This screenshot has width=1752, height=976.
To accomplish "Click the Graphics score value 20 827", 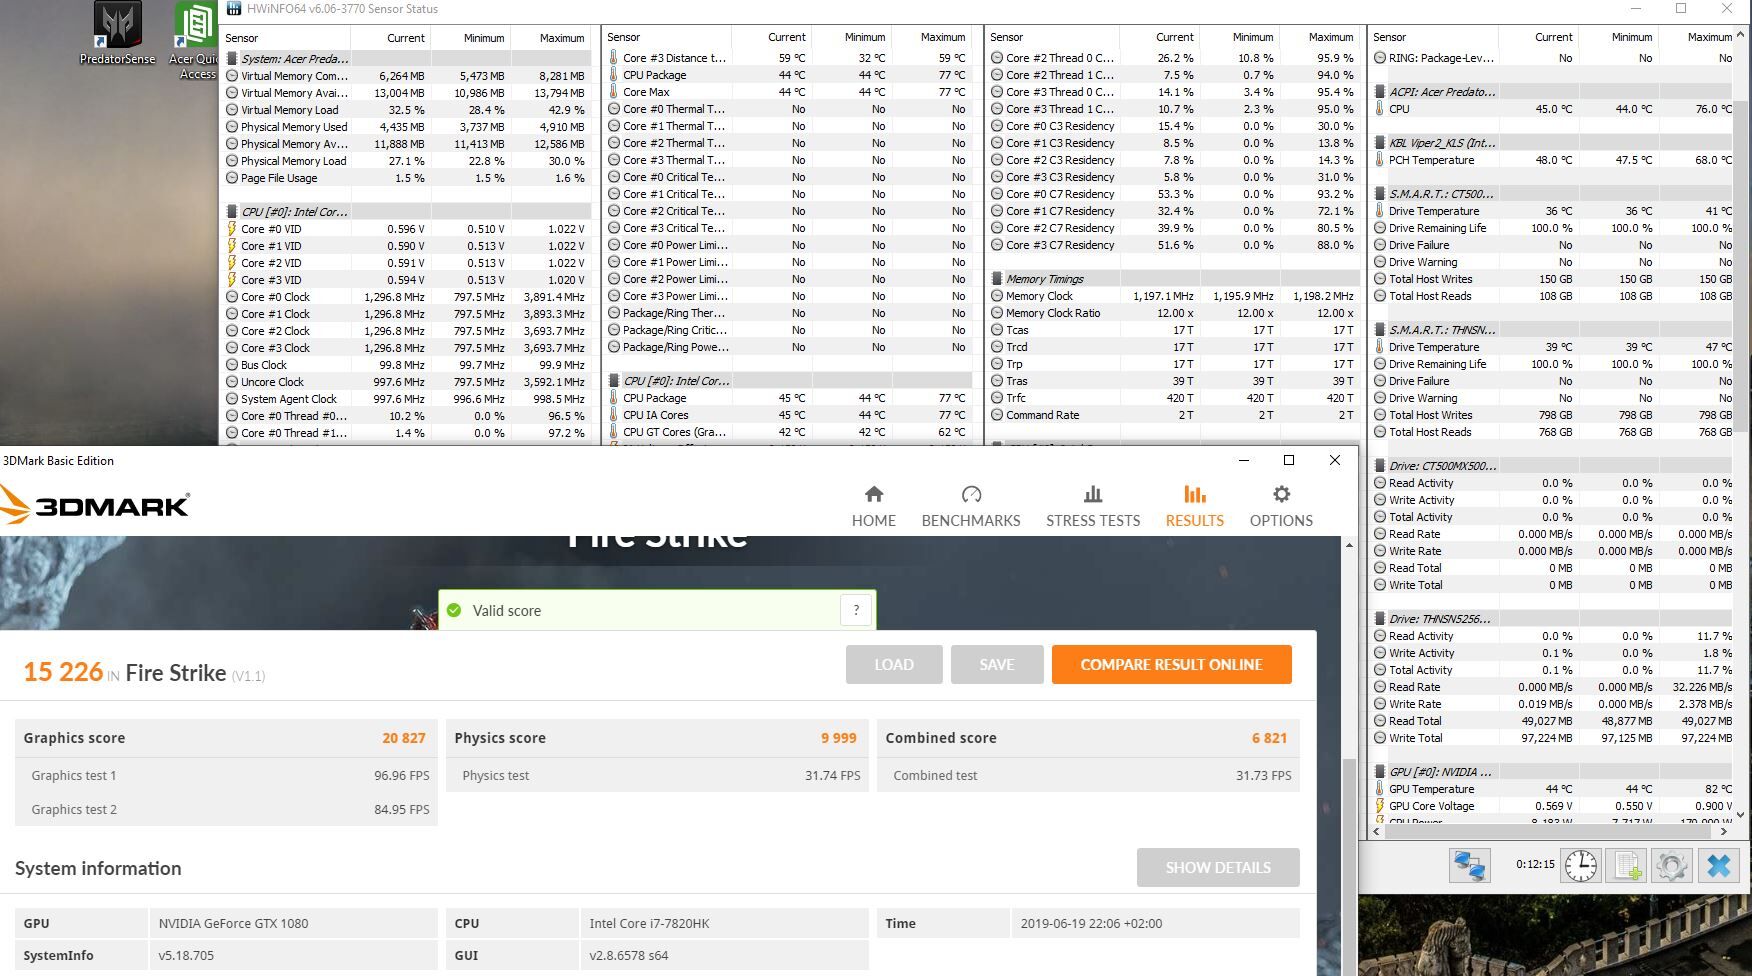I will tap(404, 738).
